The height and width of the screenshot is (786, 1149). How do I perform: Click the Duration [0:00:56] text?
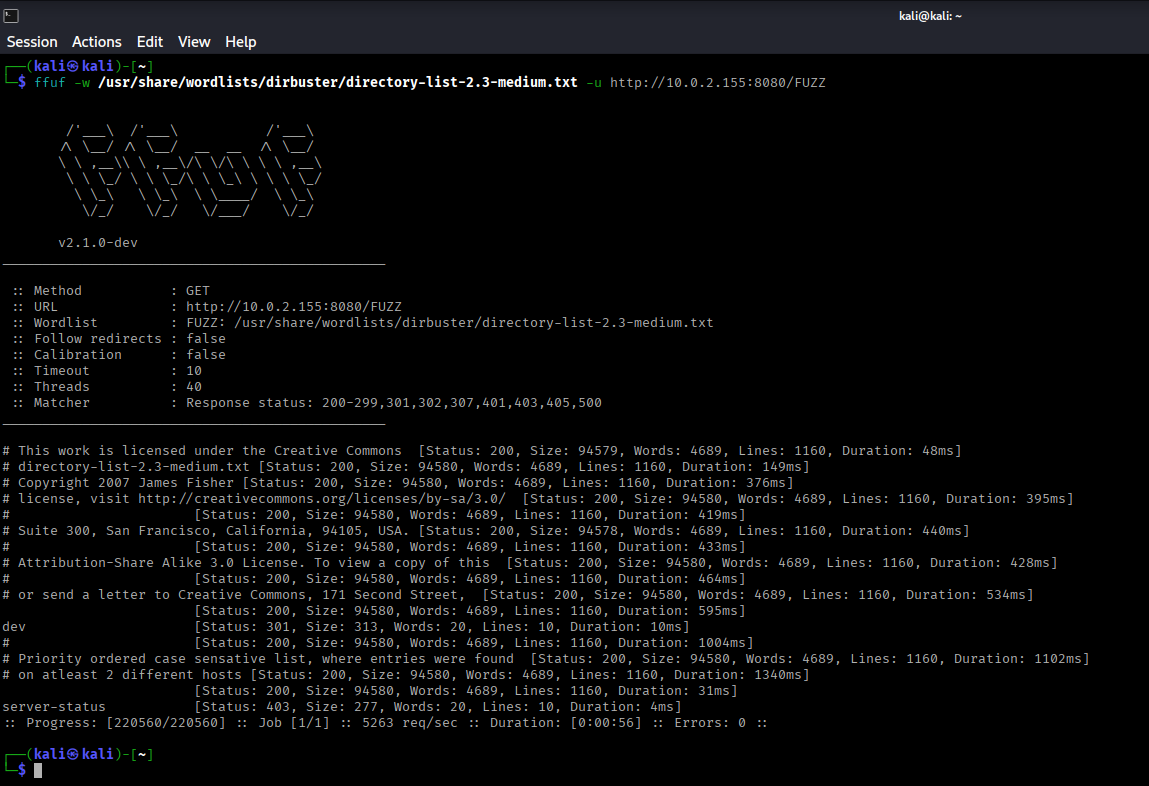566,723
